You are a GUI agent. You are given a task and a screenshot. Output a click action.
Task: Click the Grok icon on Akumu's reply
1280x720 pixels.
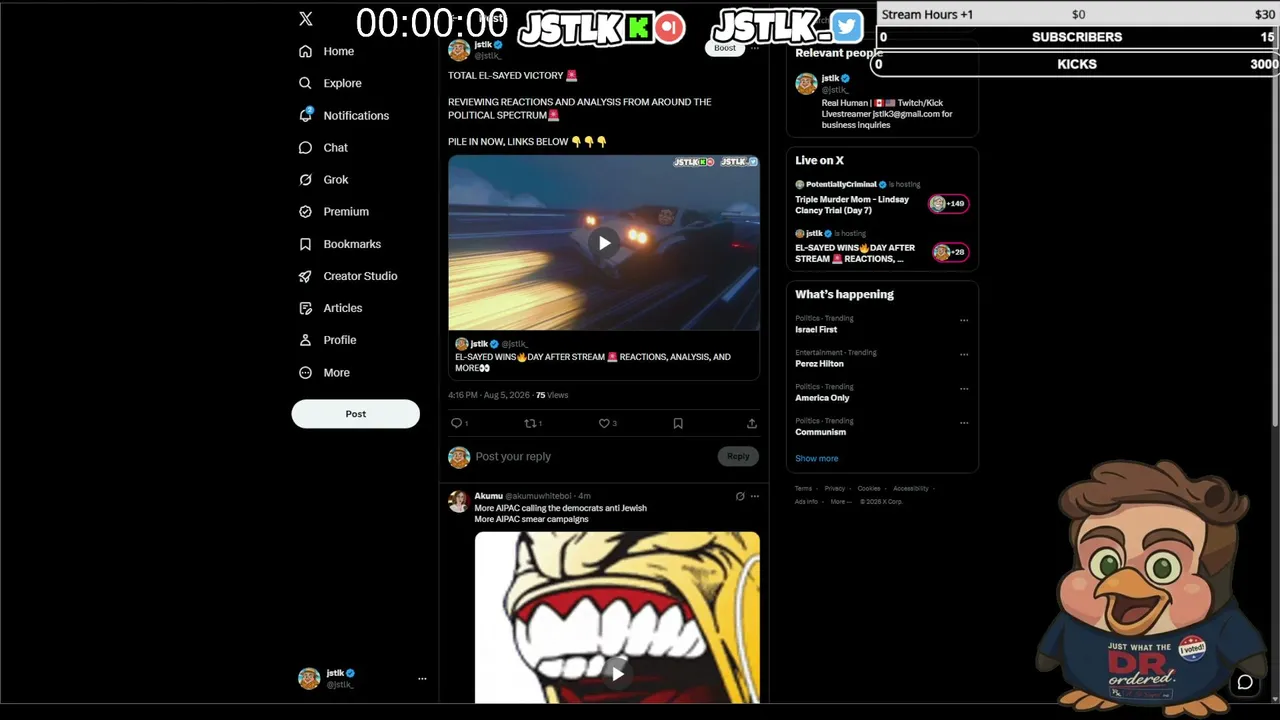(x=740, y=496)
